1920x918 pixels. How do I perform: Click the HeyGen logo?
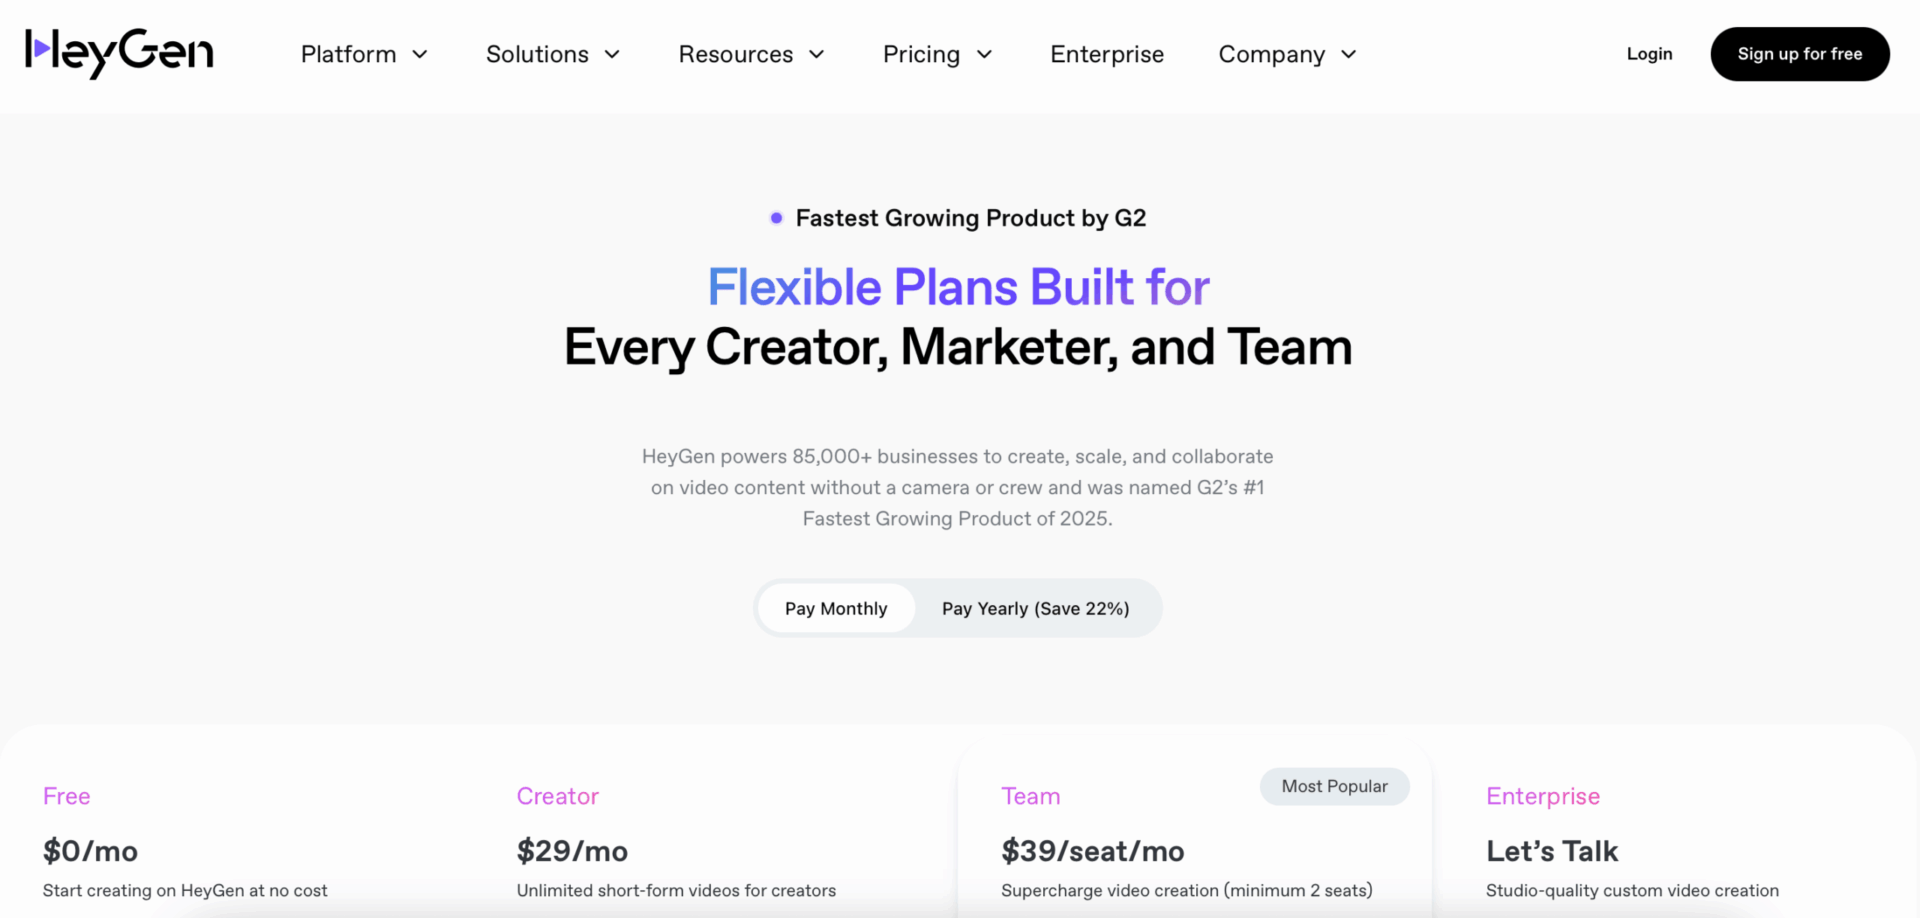click(119, 53)
